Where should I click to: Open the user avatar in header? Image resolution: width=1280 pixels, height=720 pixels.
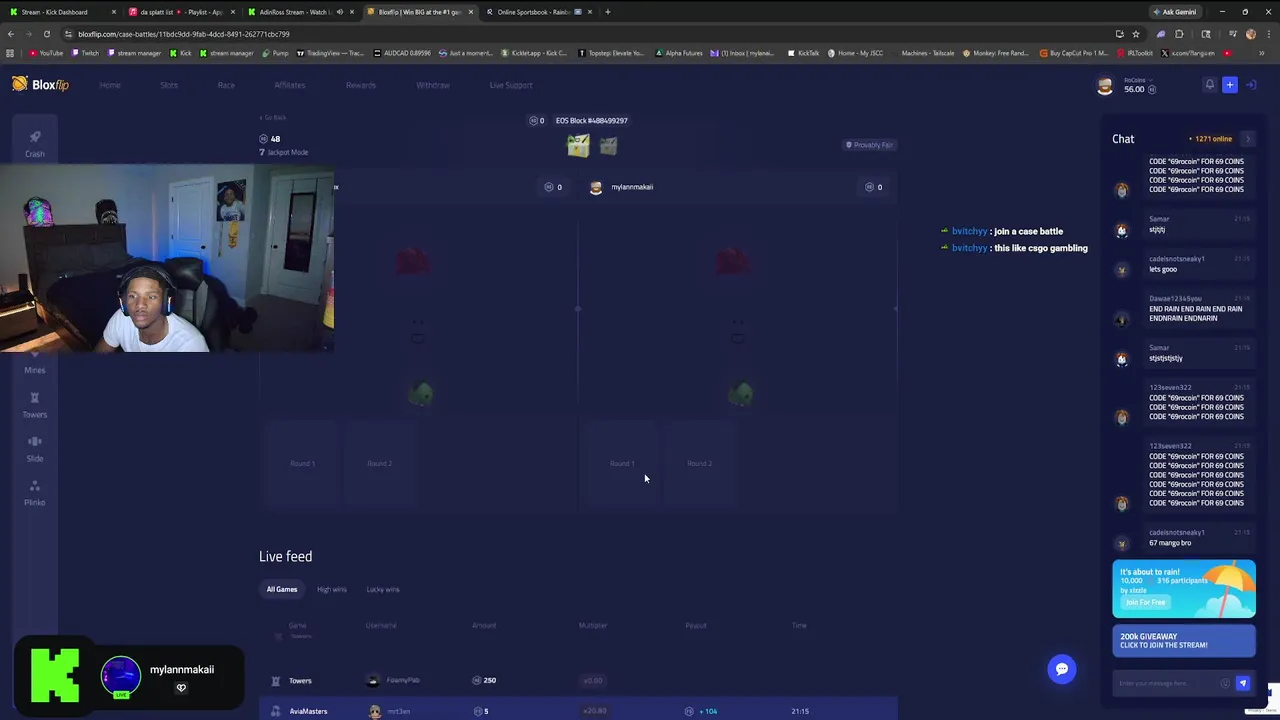1105,86
